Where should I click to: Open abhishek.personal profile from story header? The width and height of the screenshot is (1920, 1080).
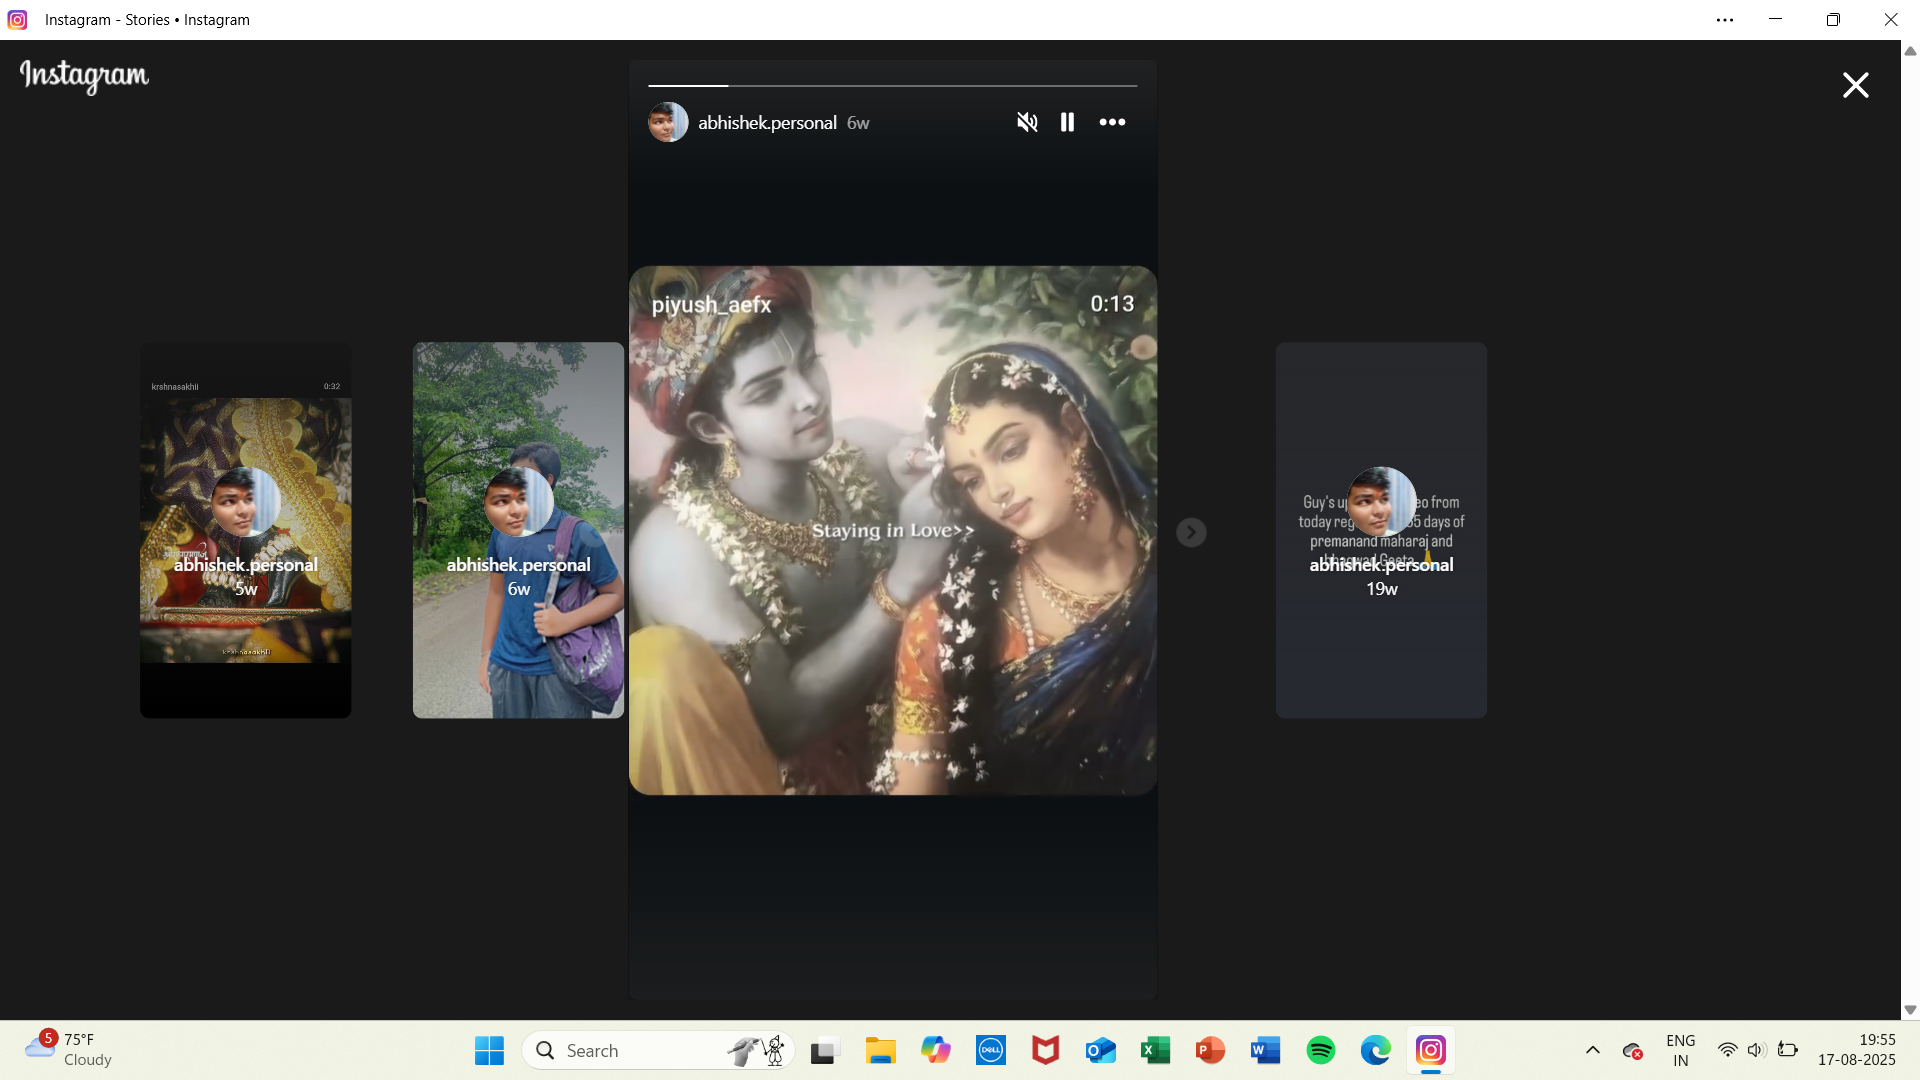[767, 123]
